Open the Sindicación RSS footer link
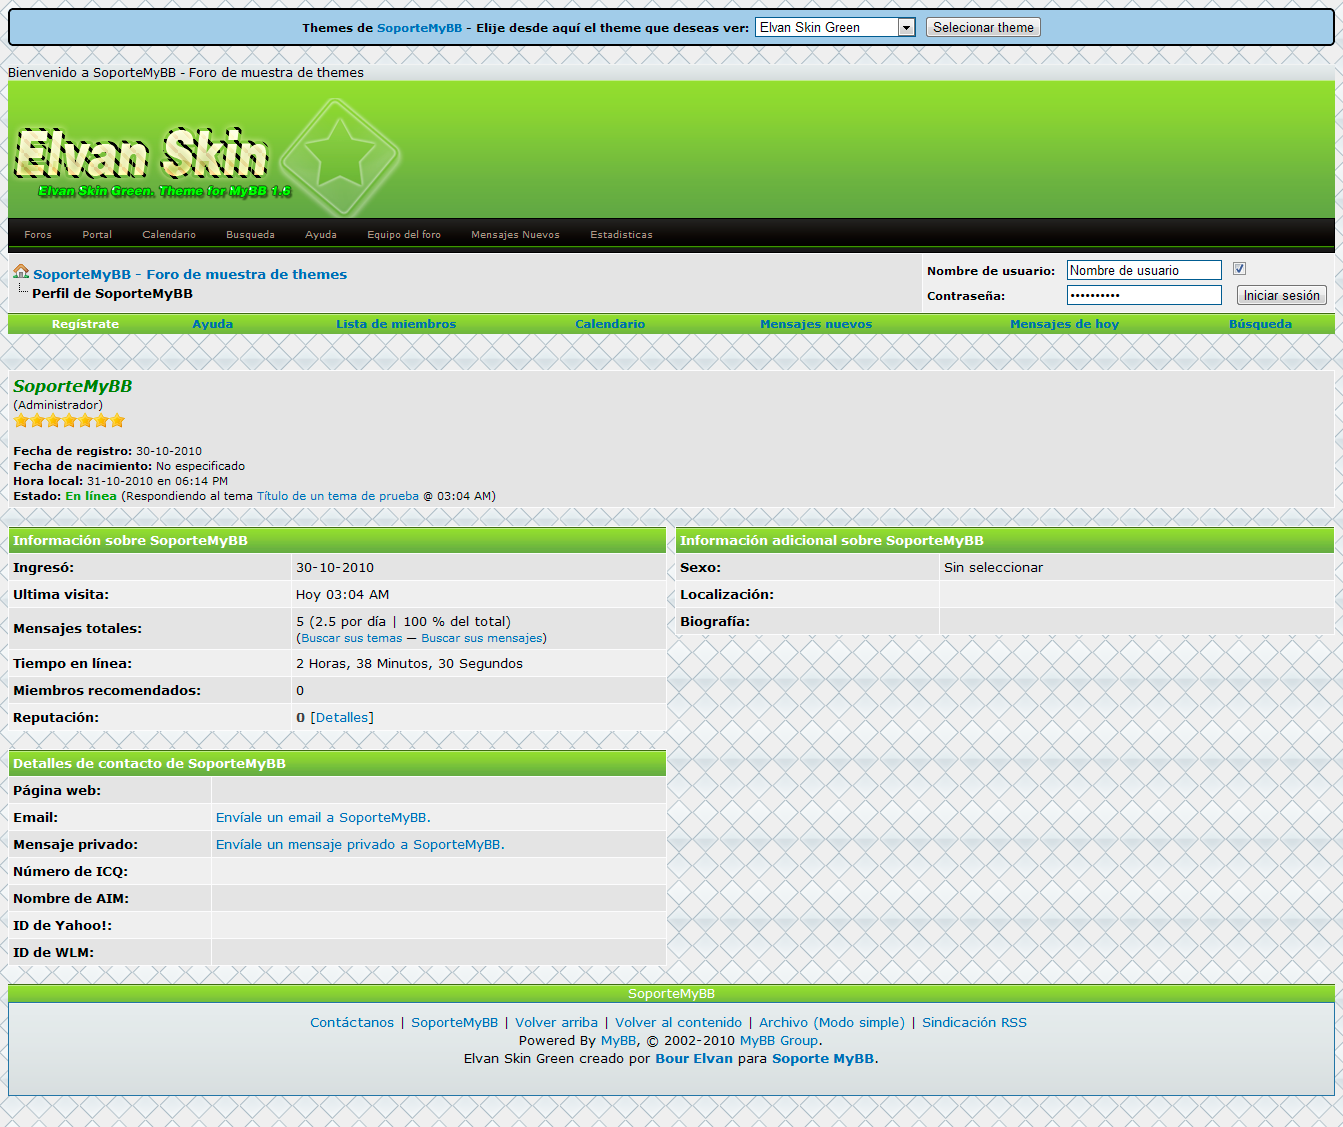1343x1127 pixels. click(974, 1023)
